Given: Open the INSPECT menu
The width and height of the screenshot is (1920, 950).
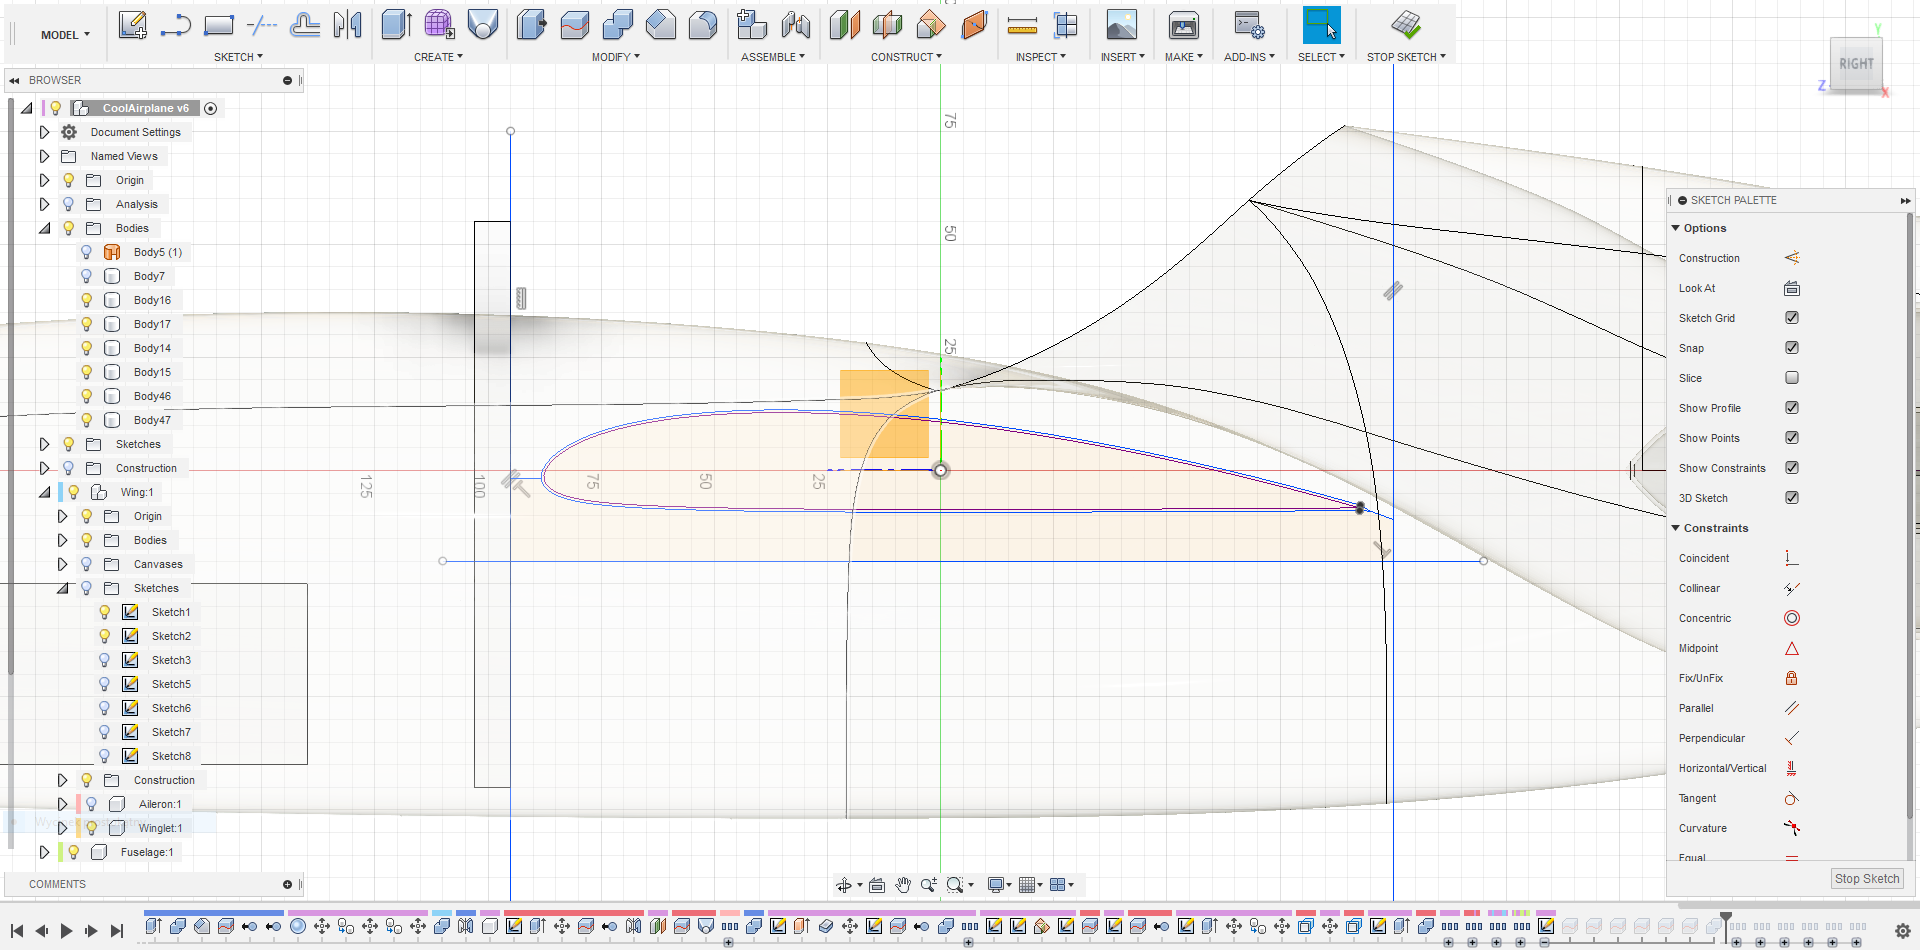Looking at the screenshot, I should pyautogui.click(x=1040, y=57).
